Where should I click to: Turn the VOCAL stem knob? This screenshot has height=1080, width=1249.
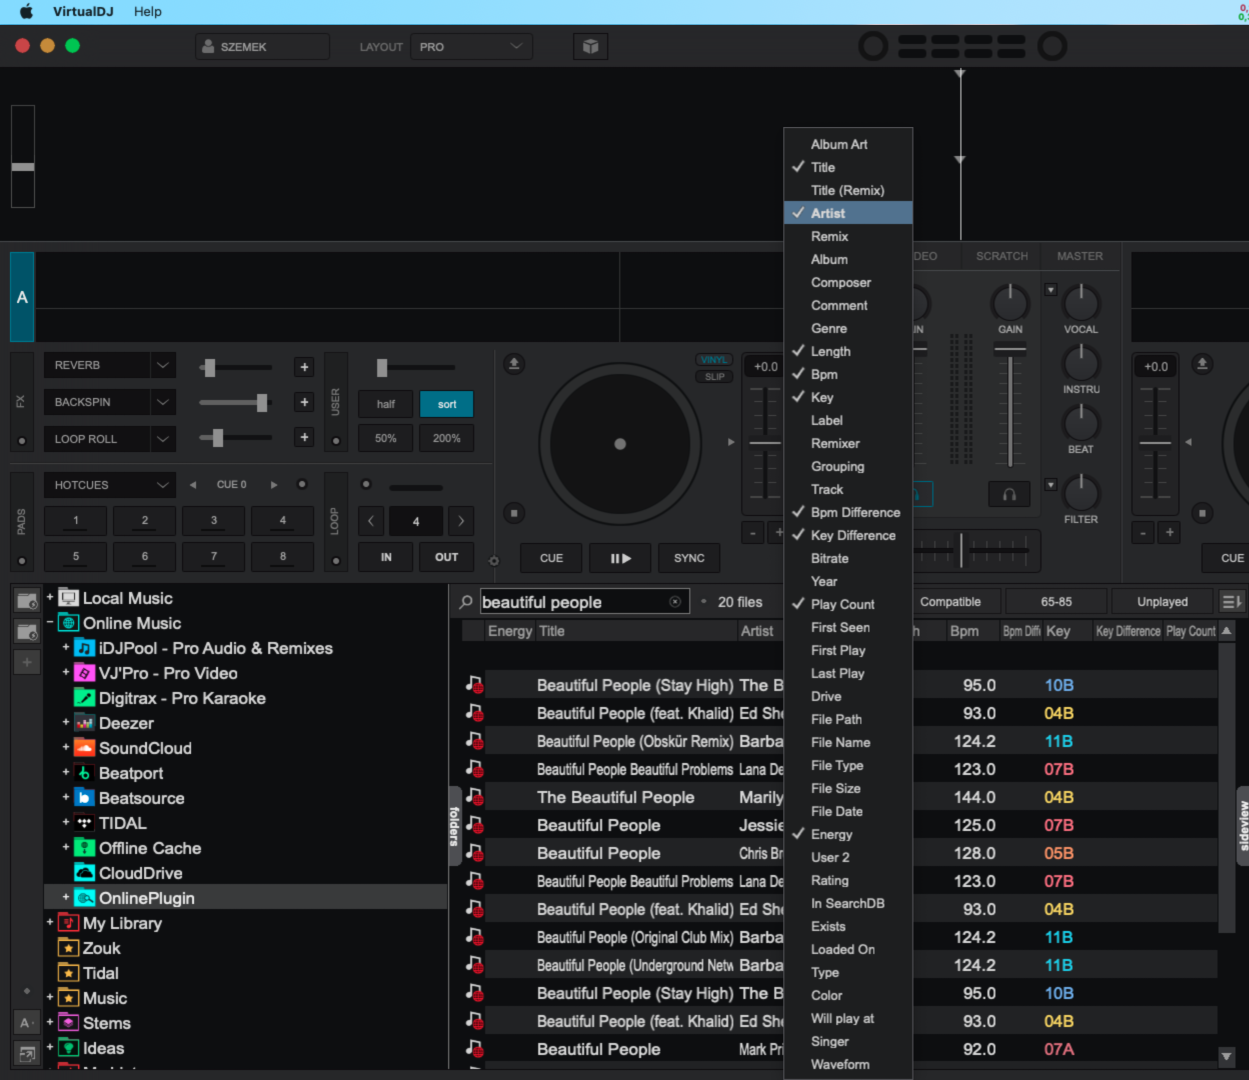[1081, 303]
